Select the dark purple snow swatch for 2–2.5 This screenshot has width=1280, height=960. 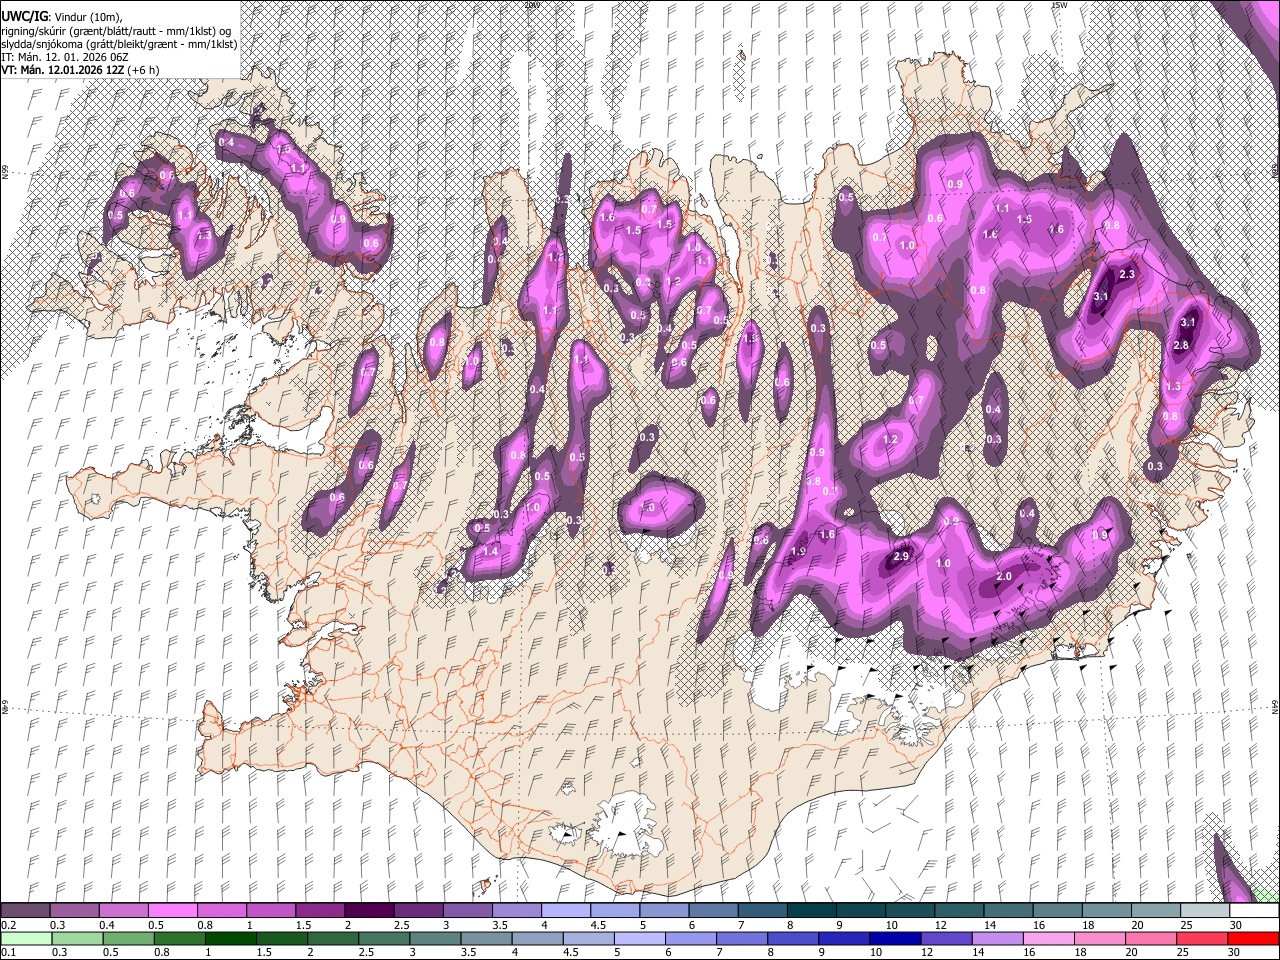(368, 911)
